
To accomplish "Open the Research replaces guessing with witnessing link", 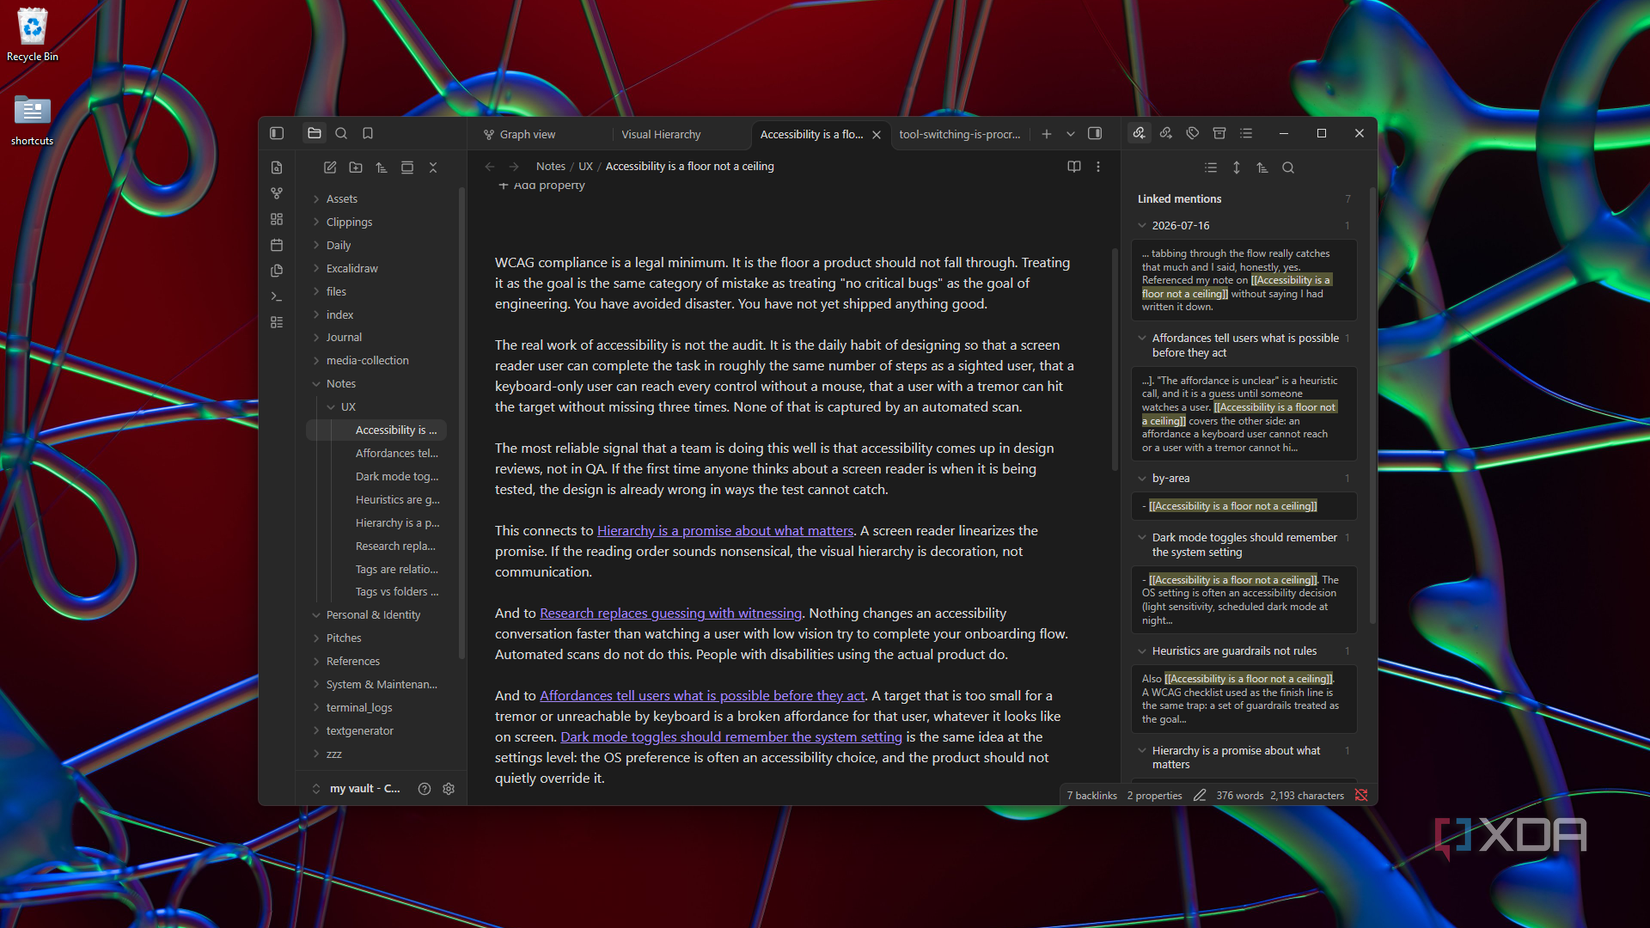I will coord(671,613).
